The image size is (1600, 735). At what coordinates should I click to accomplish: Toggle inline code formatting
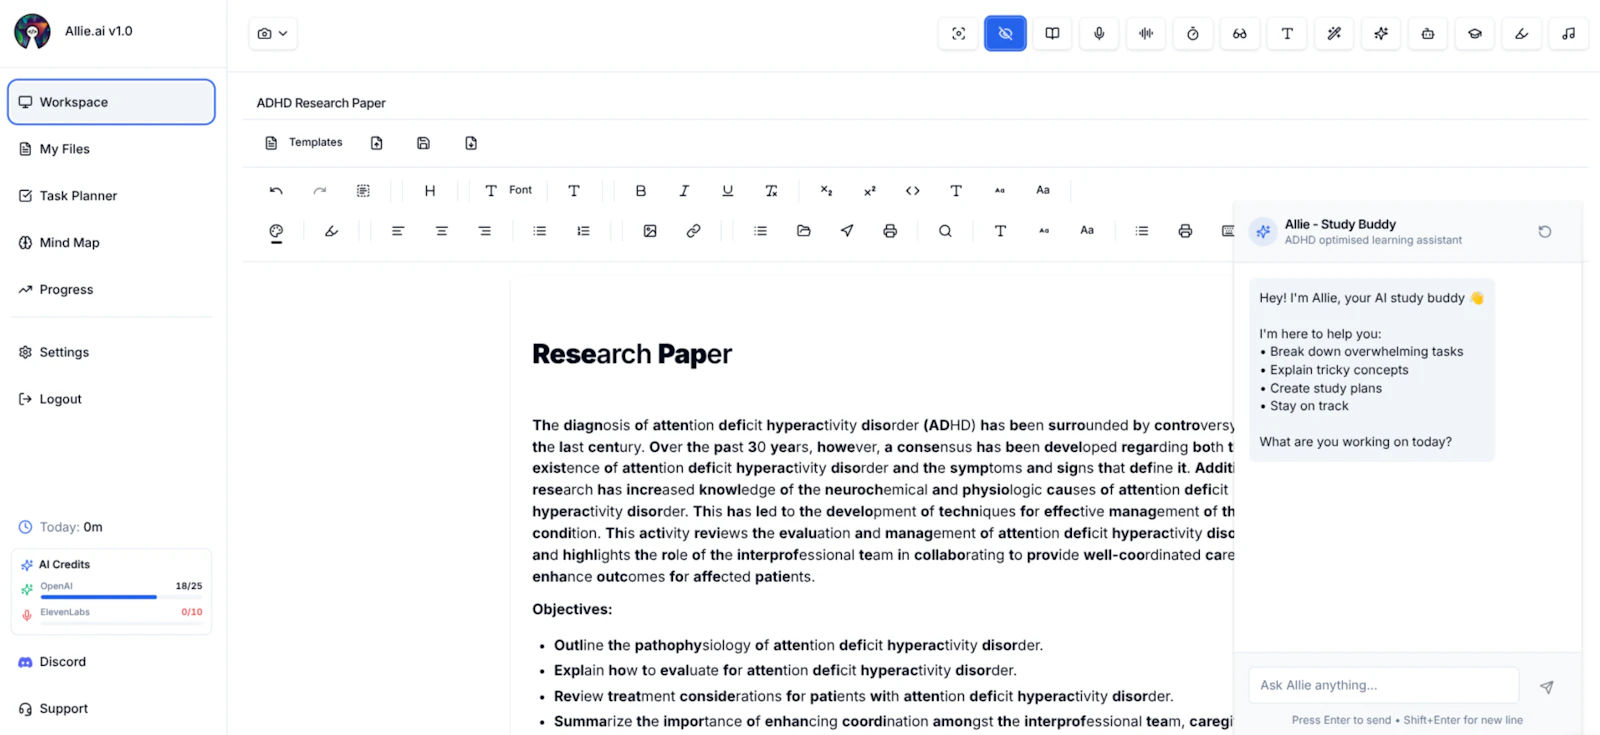click(x=913, y=190)
